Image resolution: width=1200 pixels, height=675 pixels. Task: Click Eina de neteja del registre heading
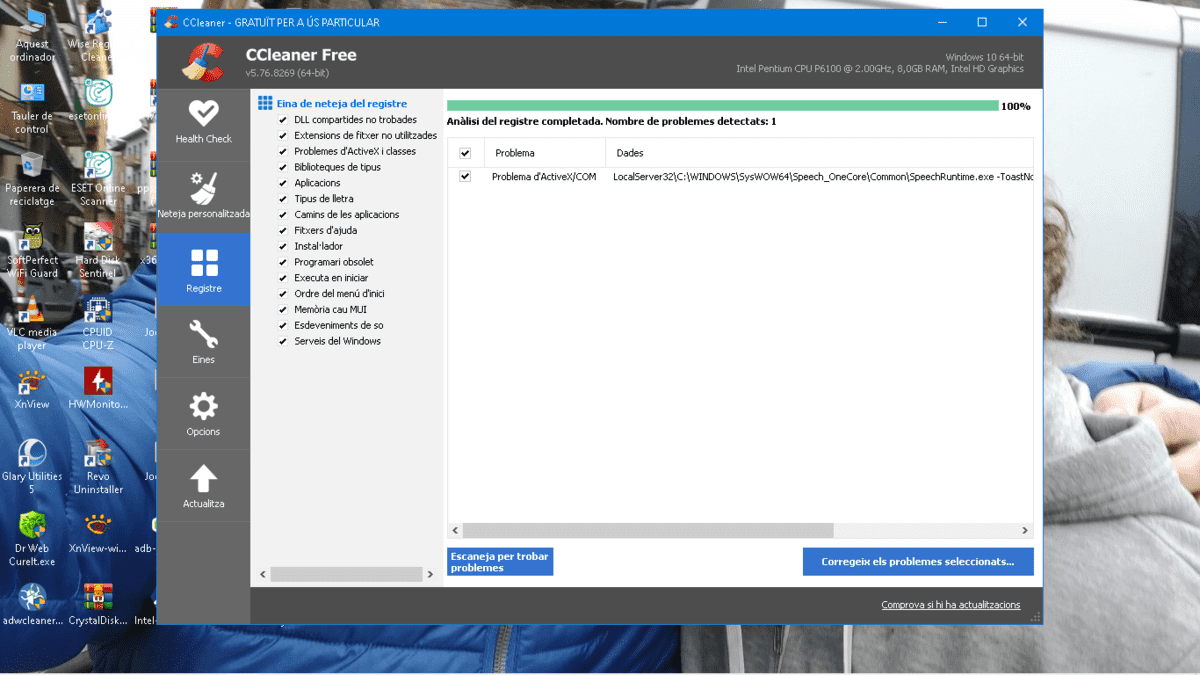pyautogui.click(x=342, y=103)
